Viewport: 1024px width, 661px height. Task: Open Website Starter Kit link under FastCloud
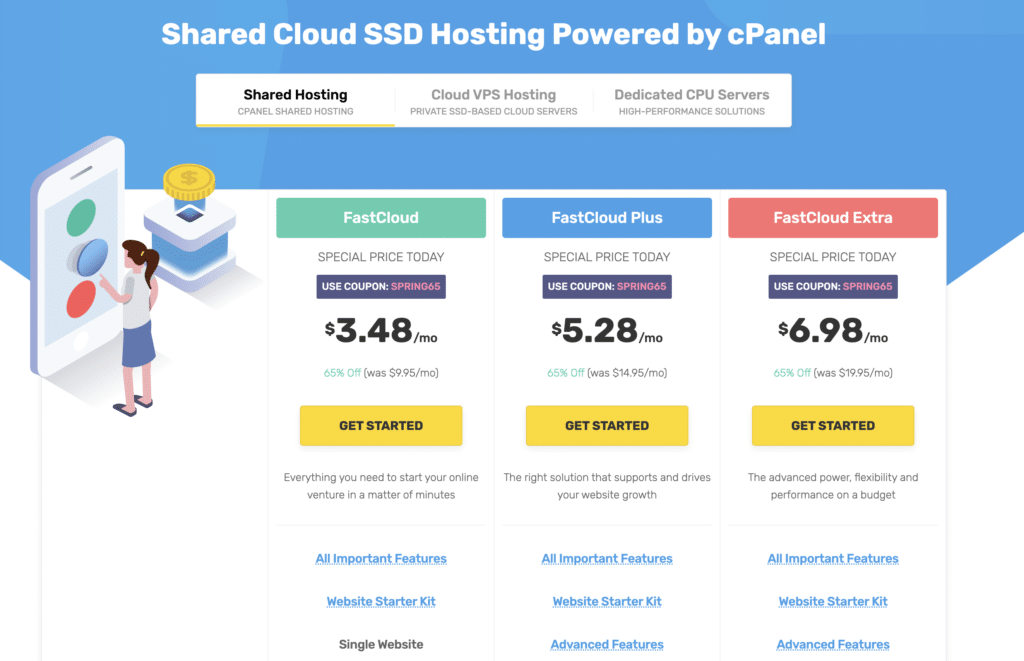pyautogui.click(x=381, y=601)
